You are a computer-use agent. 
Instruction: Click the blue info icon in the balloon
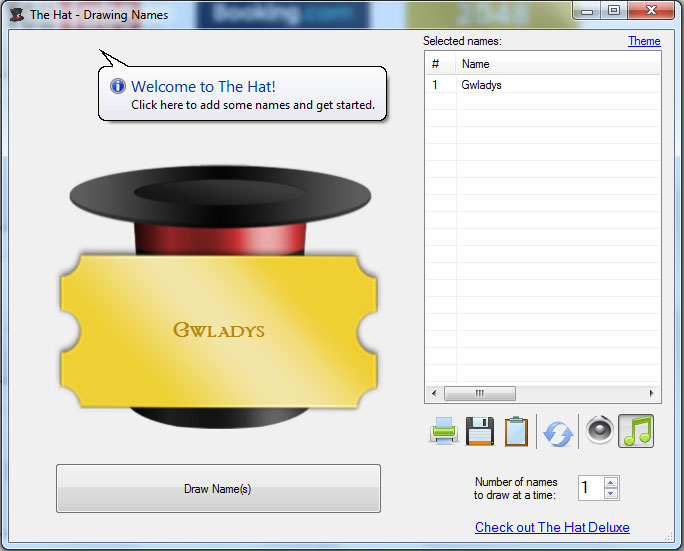[118, 86]
